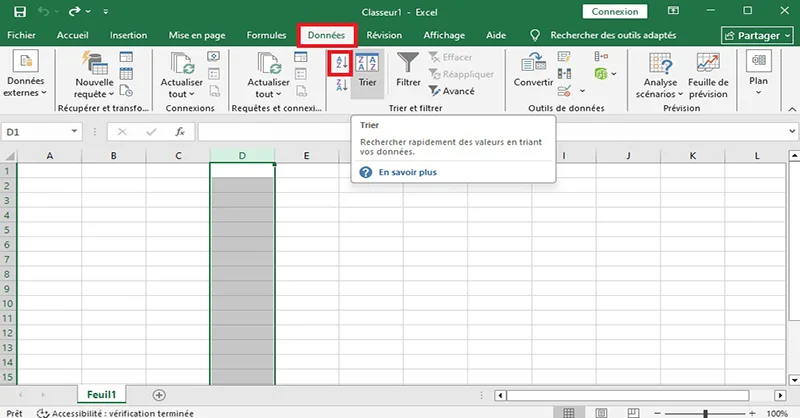Click the Rechercher des outils adaptés search box
This screenshot has width=800, height=418.
[x=613, y=35]
